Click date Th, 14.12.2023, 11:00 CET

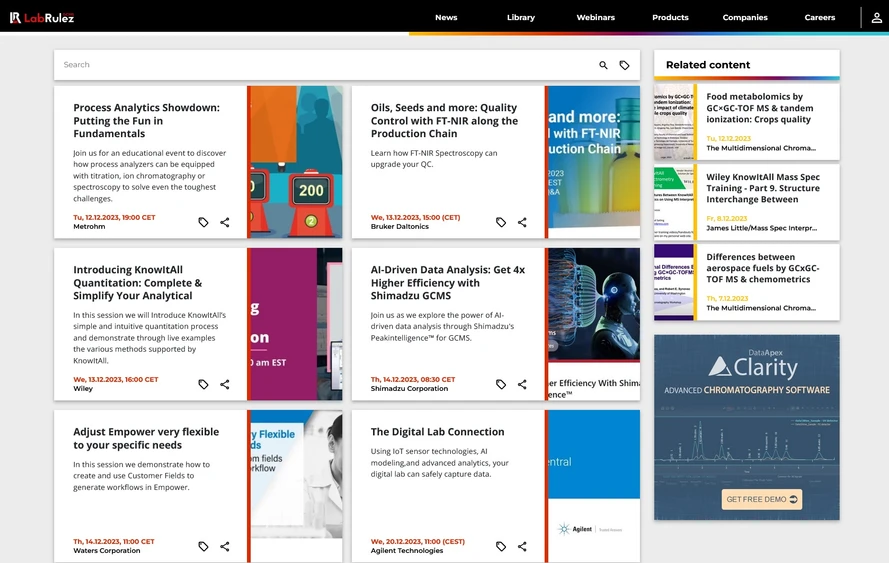113,541
